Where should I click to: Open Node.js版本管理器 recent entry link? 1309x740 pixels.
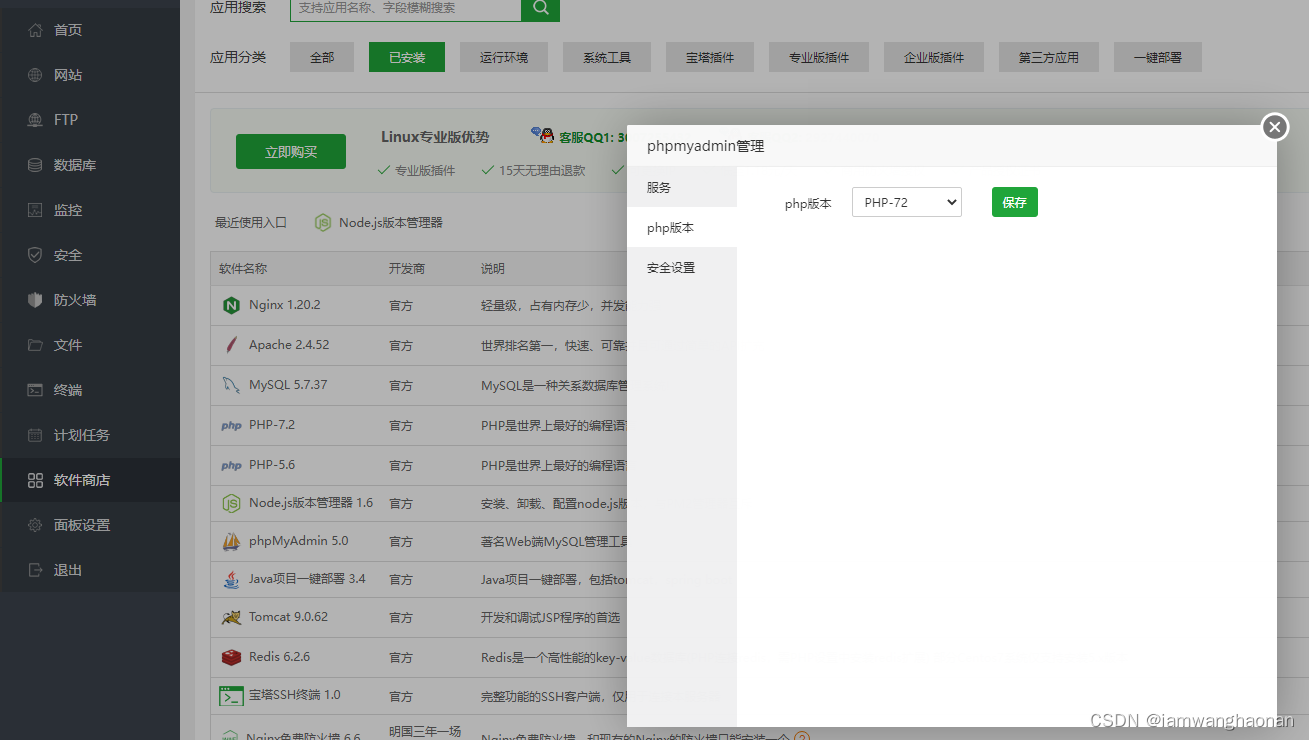coord(390,223)
